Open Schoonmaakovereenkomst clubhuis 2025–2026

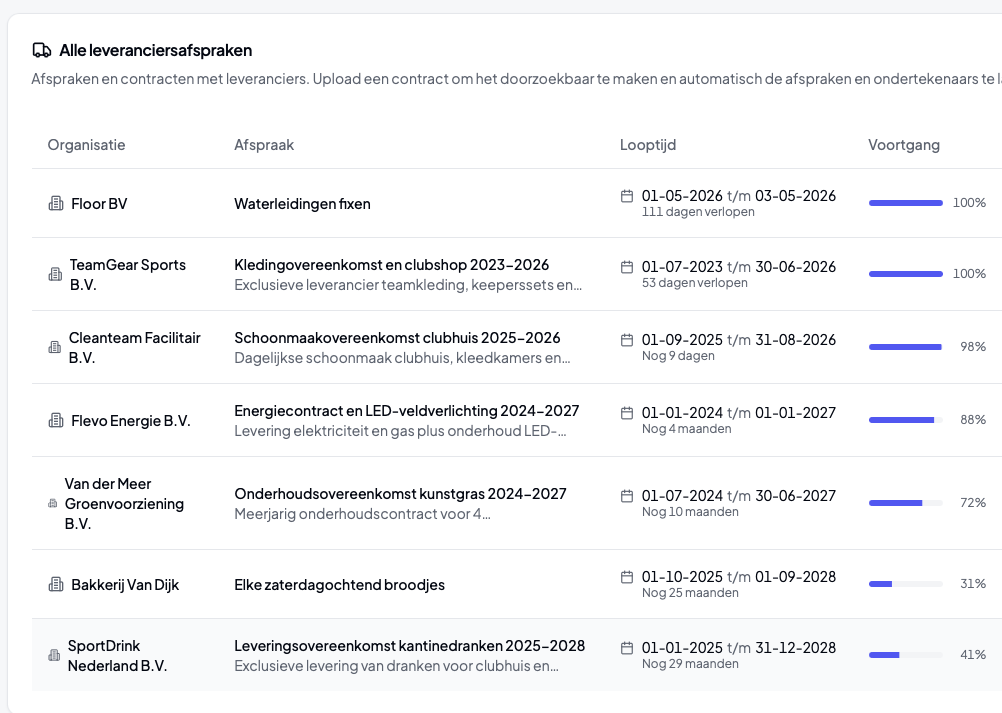tap(397, 337)
